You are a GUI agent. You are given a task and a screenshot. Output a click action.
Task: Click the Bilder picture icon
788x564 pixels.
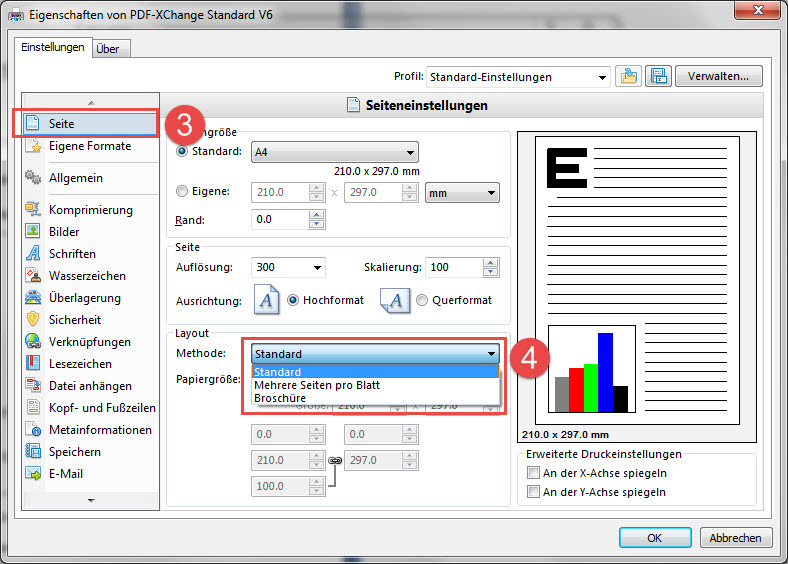33,231
